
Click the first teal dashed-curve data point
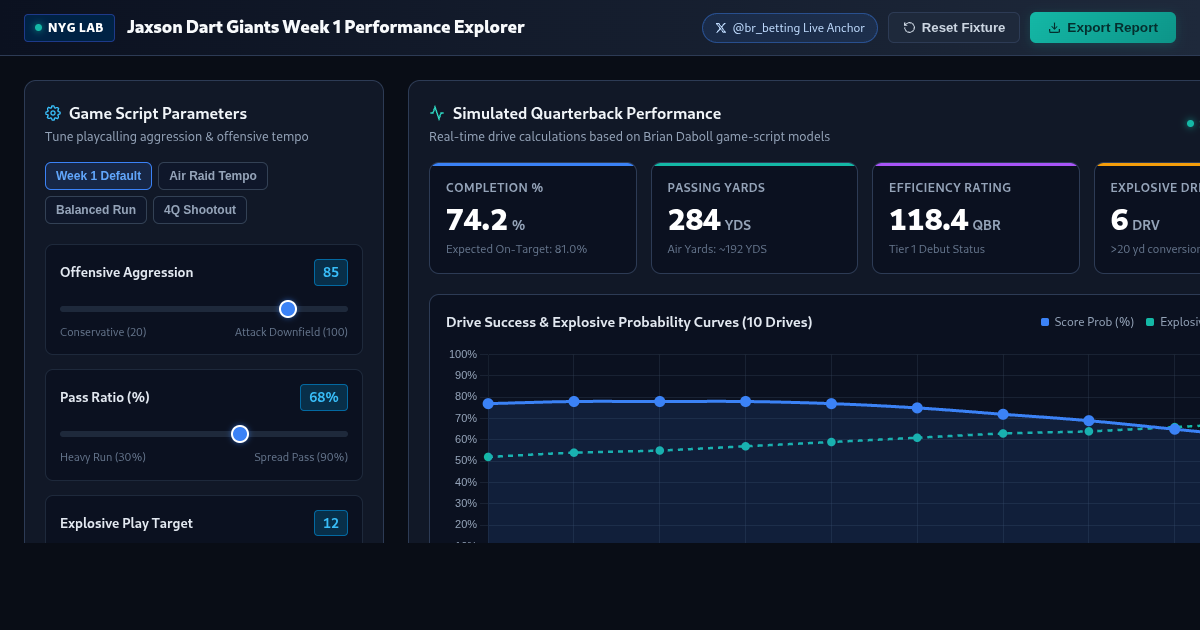click(488, 457)
